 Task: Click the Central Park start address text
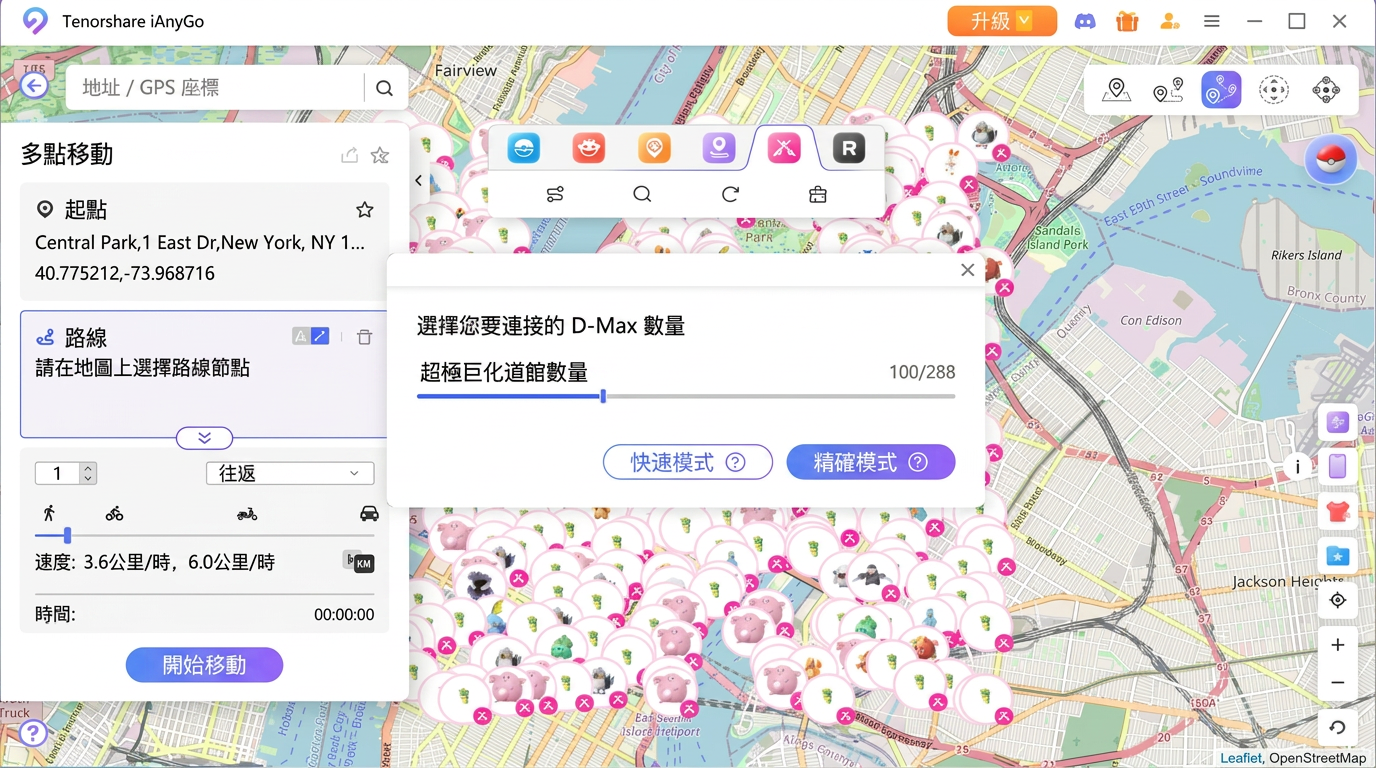[x=200, y=242]
